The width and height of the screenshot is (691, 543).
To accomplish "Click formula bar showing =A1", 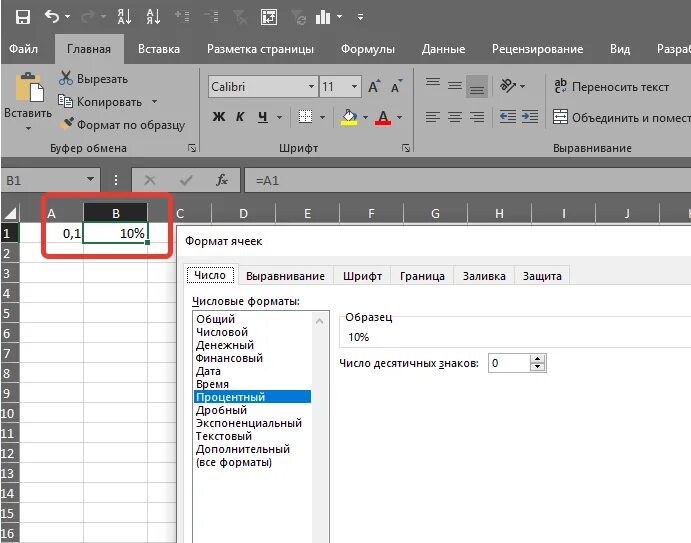I will coord(467,180).
